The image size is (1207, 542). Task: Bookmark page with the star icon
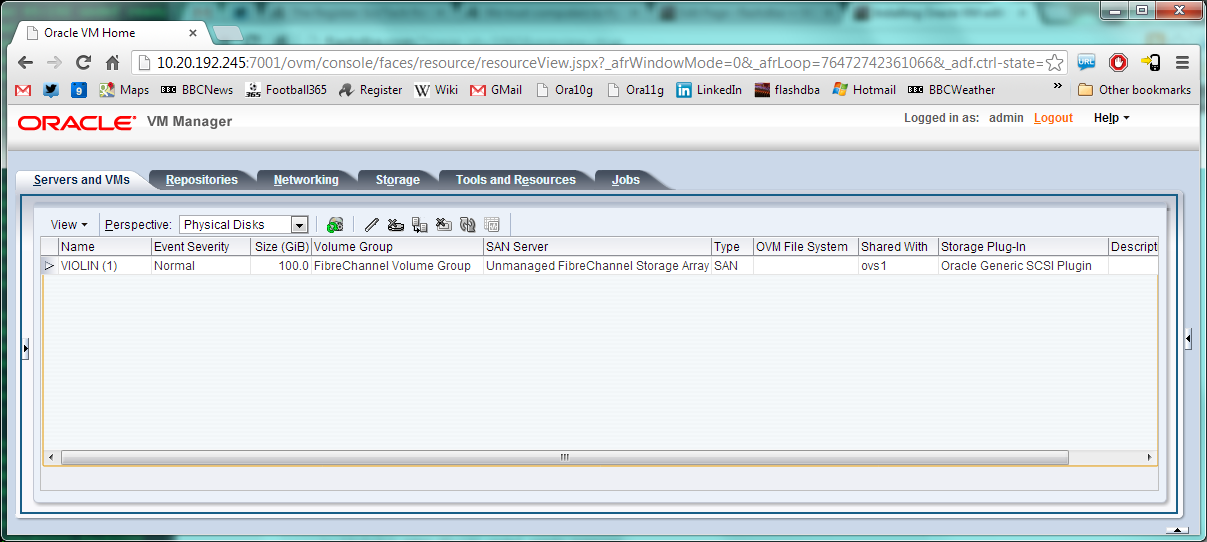click(x=1054, y=62)
